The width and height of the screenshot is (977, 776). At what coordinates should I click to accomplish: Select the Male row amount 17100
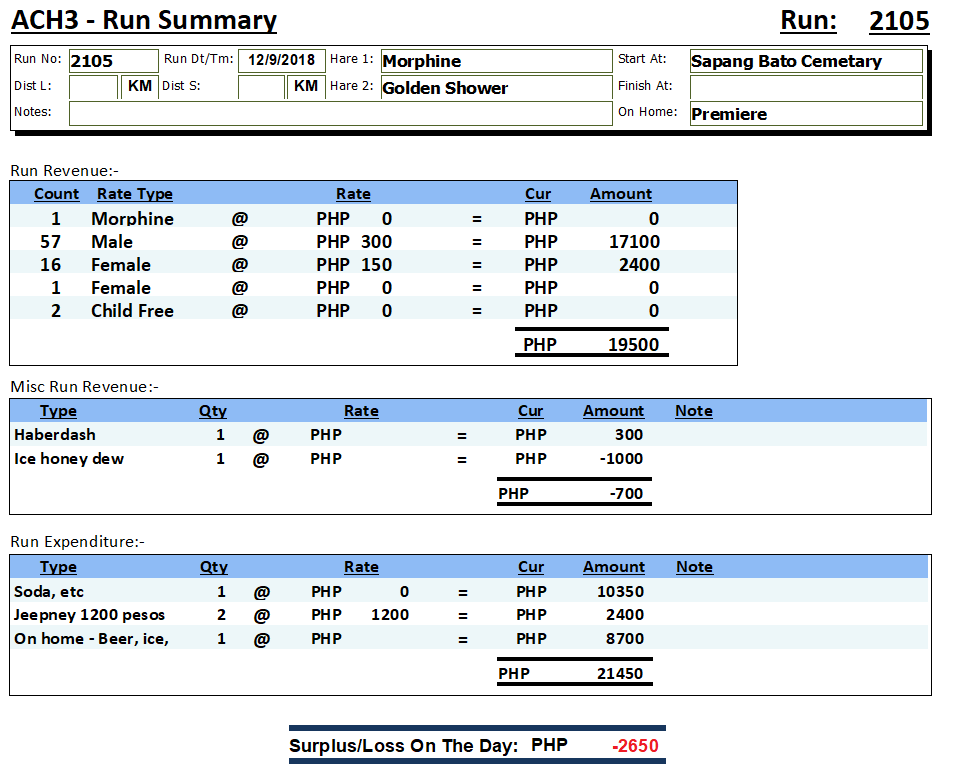coord(634,242)
